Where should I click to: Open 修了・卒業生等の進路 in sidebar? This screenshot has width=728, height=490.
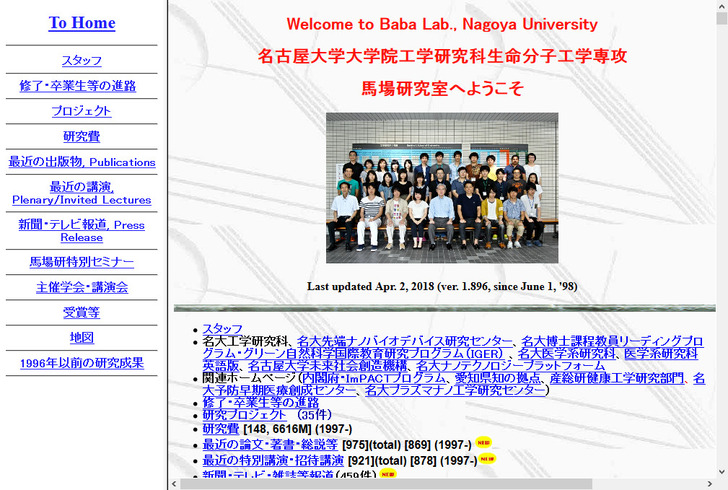(82, 86)
